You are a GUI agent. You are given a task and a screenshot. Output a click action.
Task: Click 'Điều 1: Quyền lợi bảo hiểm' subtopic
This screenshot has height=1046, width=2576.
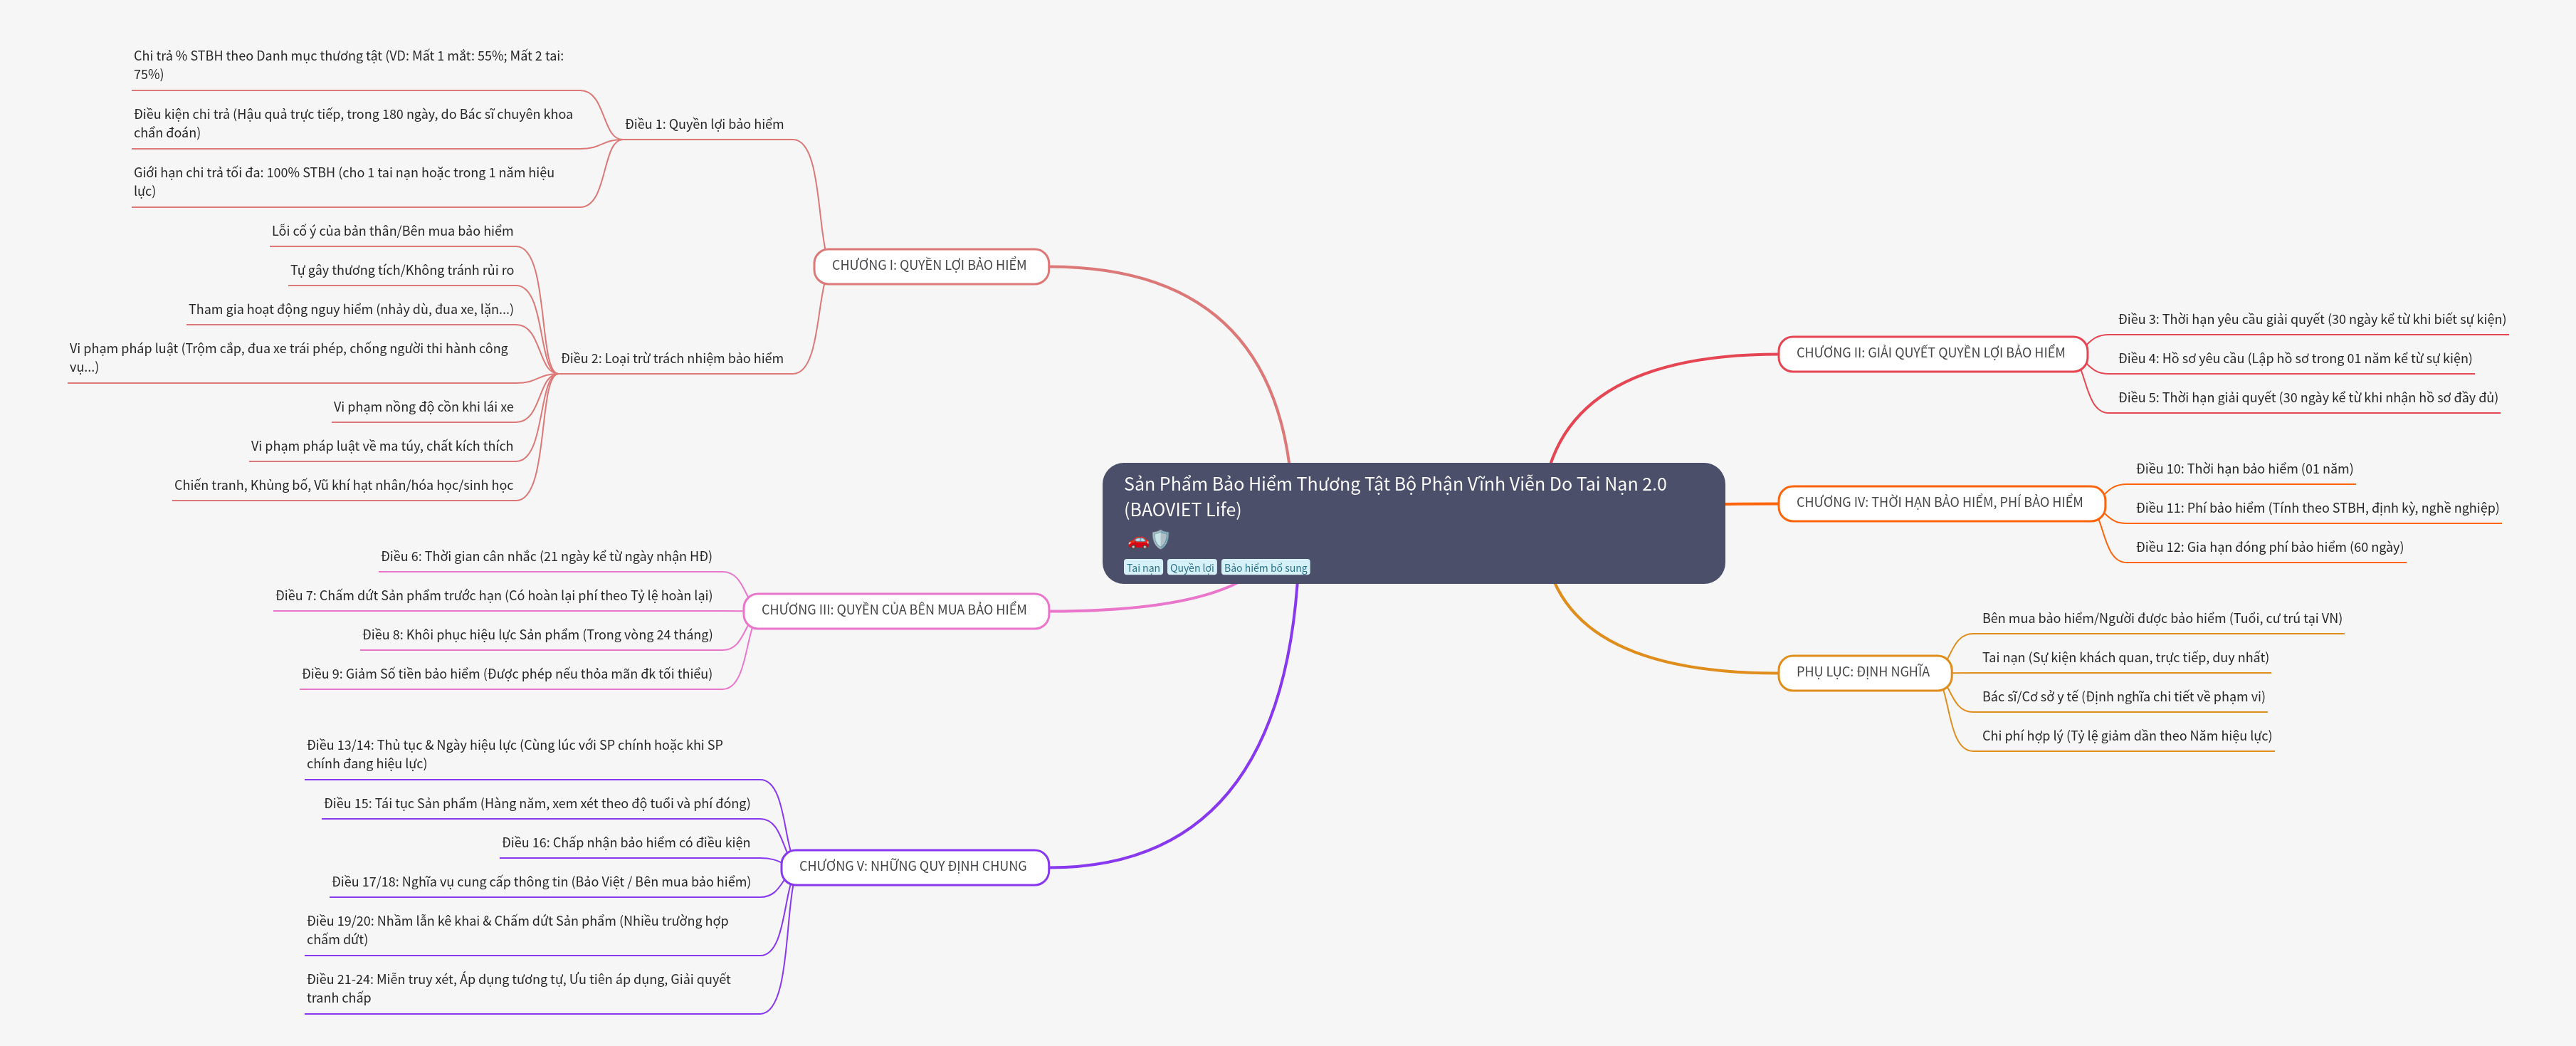coord(704,125)
